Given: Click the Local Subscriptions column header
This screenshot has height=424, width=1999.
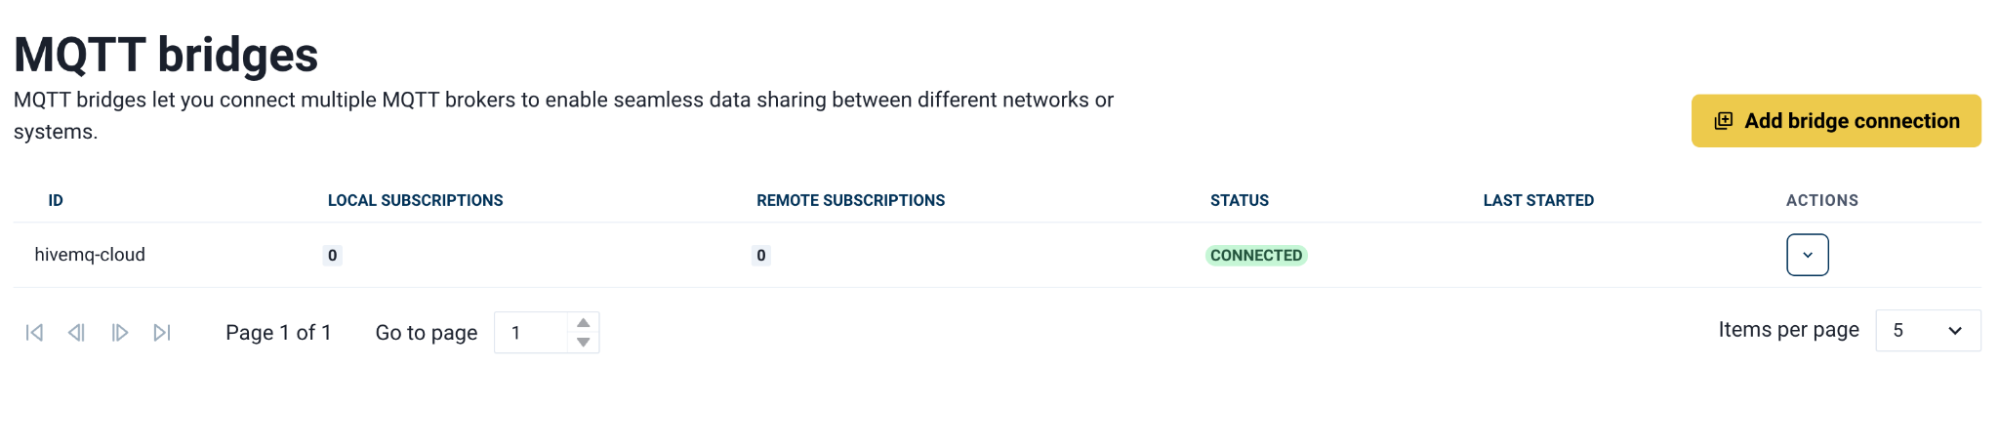Looking at the screenshot, I should [x=415, y=201].
